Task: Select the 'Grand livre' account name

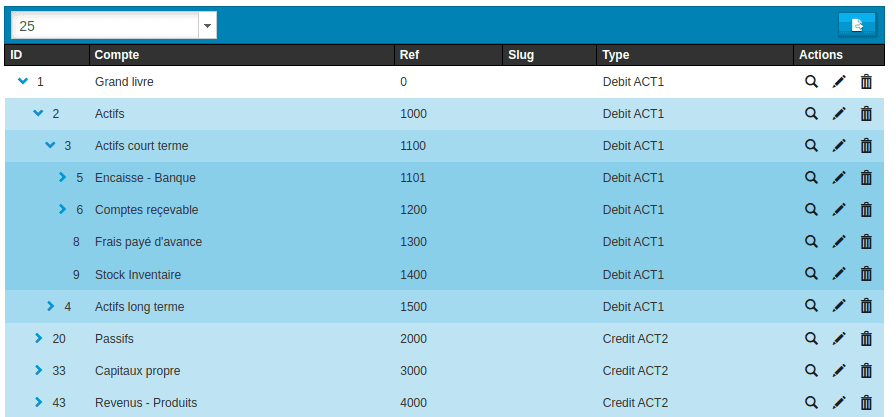Action: [124, 82]
